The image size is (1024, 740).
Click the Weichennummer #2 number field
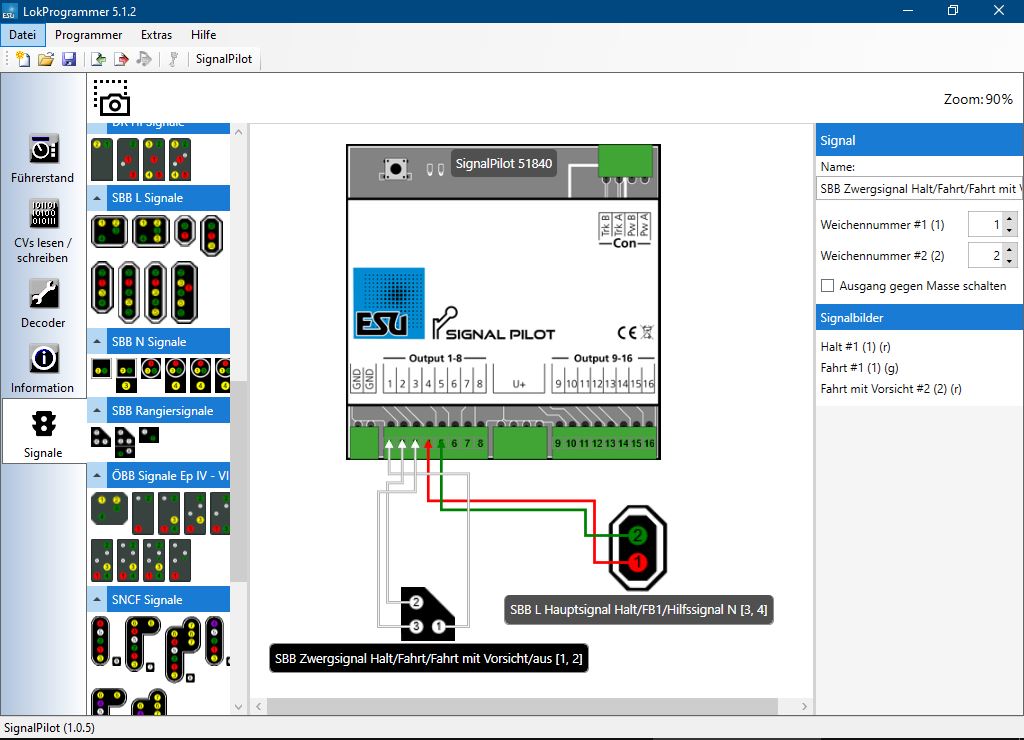coord(985,255)
